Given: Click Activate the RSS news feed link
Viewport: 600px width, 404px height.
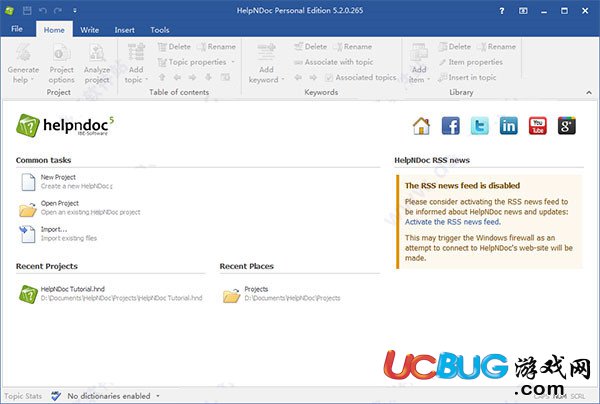Looking at the screenshot, I should tap(453, 222).
